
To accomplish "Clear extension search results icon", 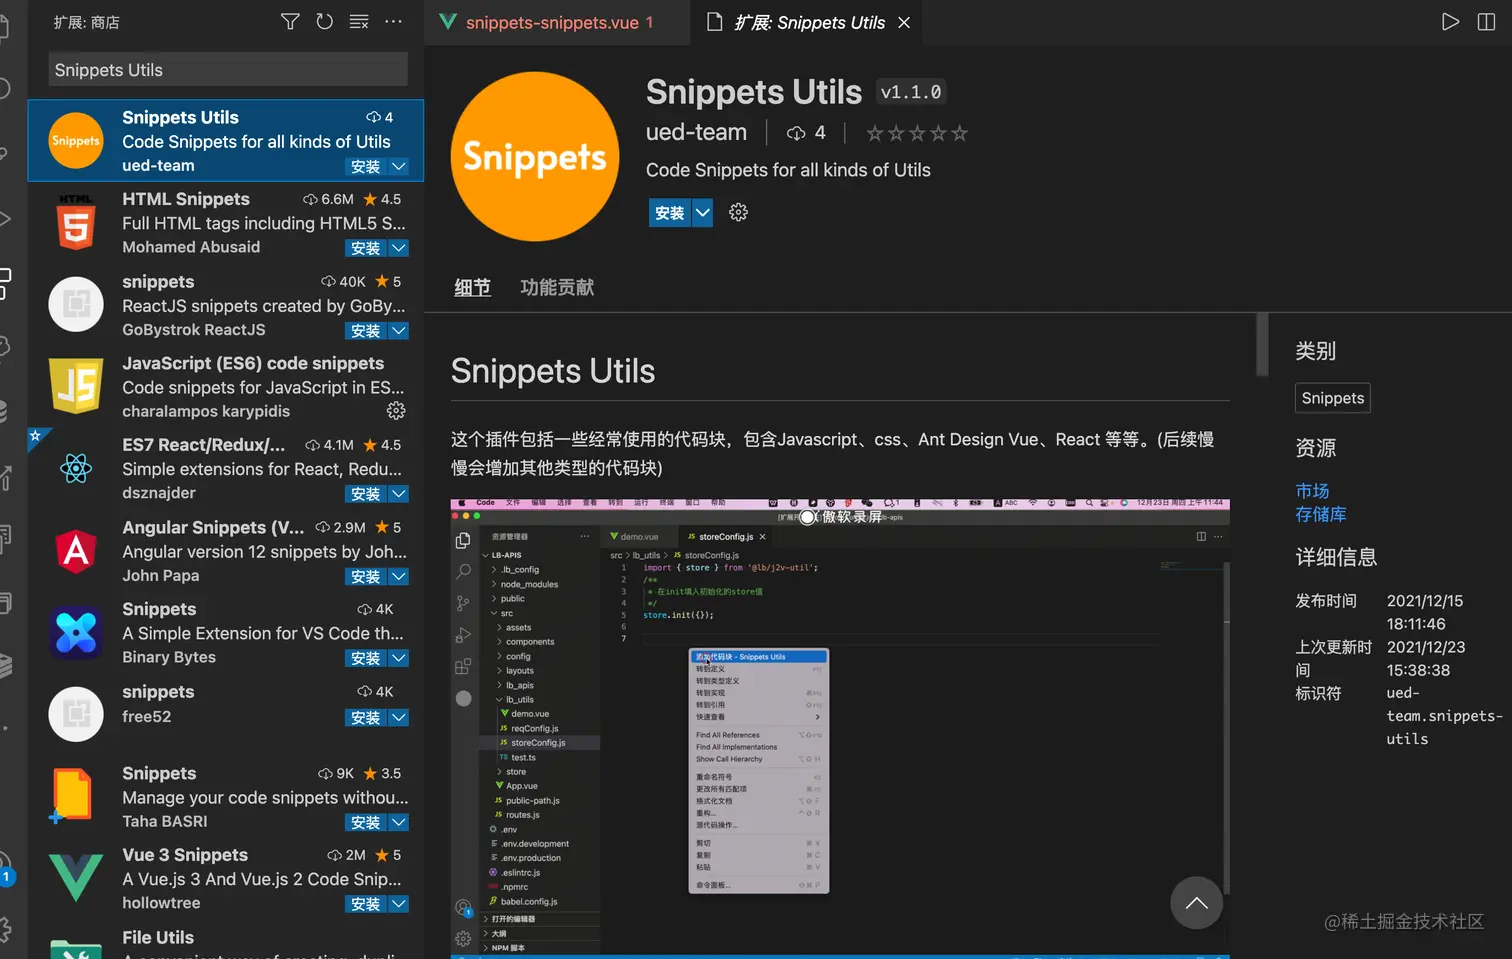I will pyautogui.click(x=359, y=22).
